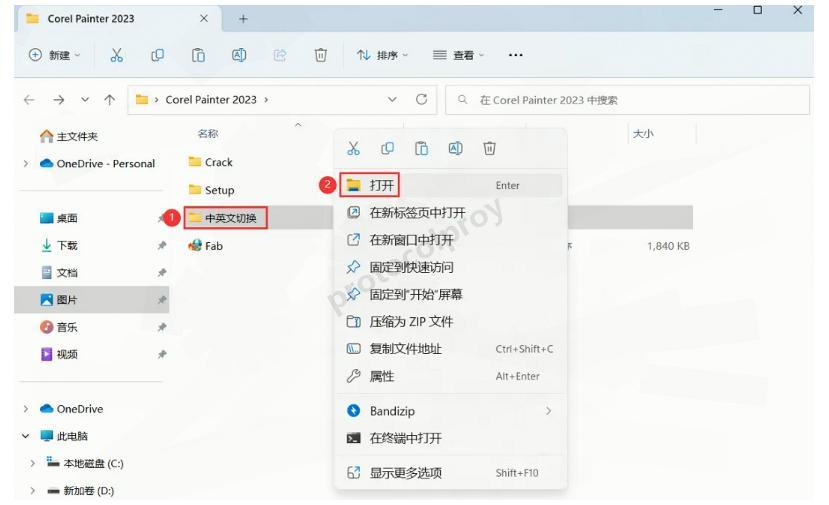This screenshot has width=829, height=505.
Task: Open 桌面 desktop in sidebar
Action: 59,218
